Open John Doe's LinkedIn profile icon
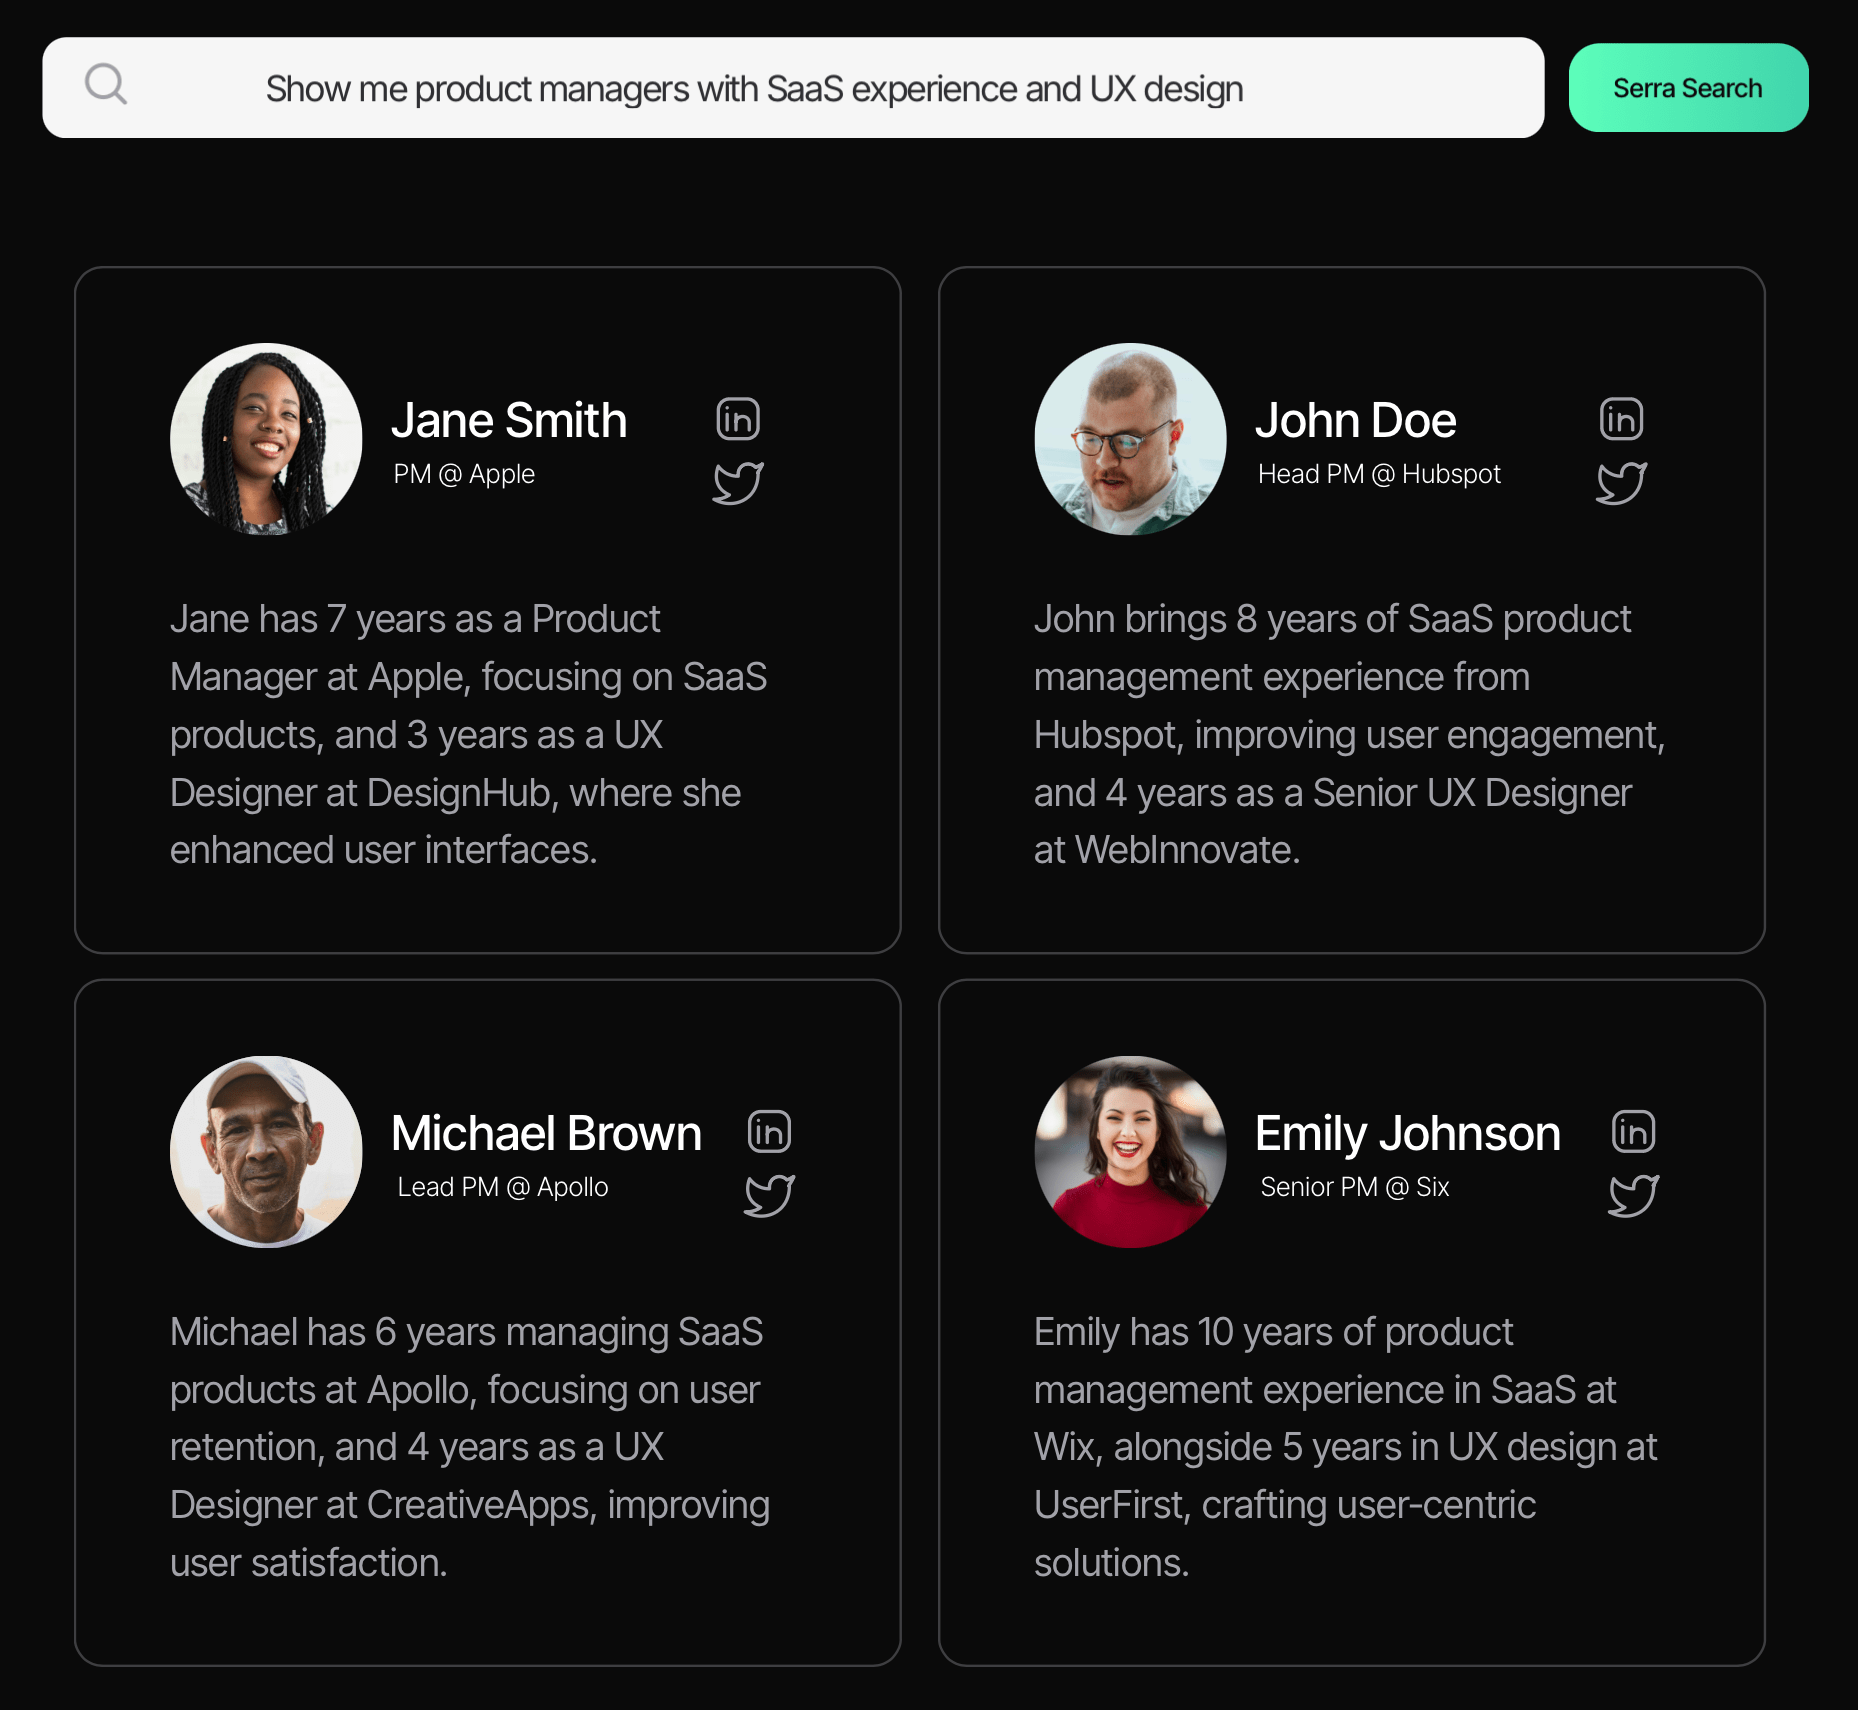The image size is (1858, 1710). click(x=1621, y=419)
